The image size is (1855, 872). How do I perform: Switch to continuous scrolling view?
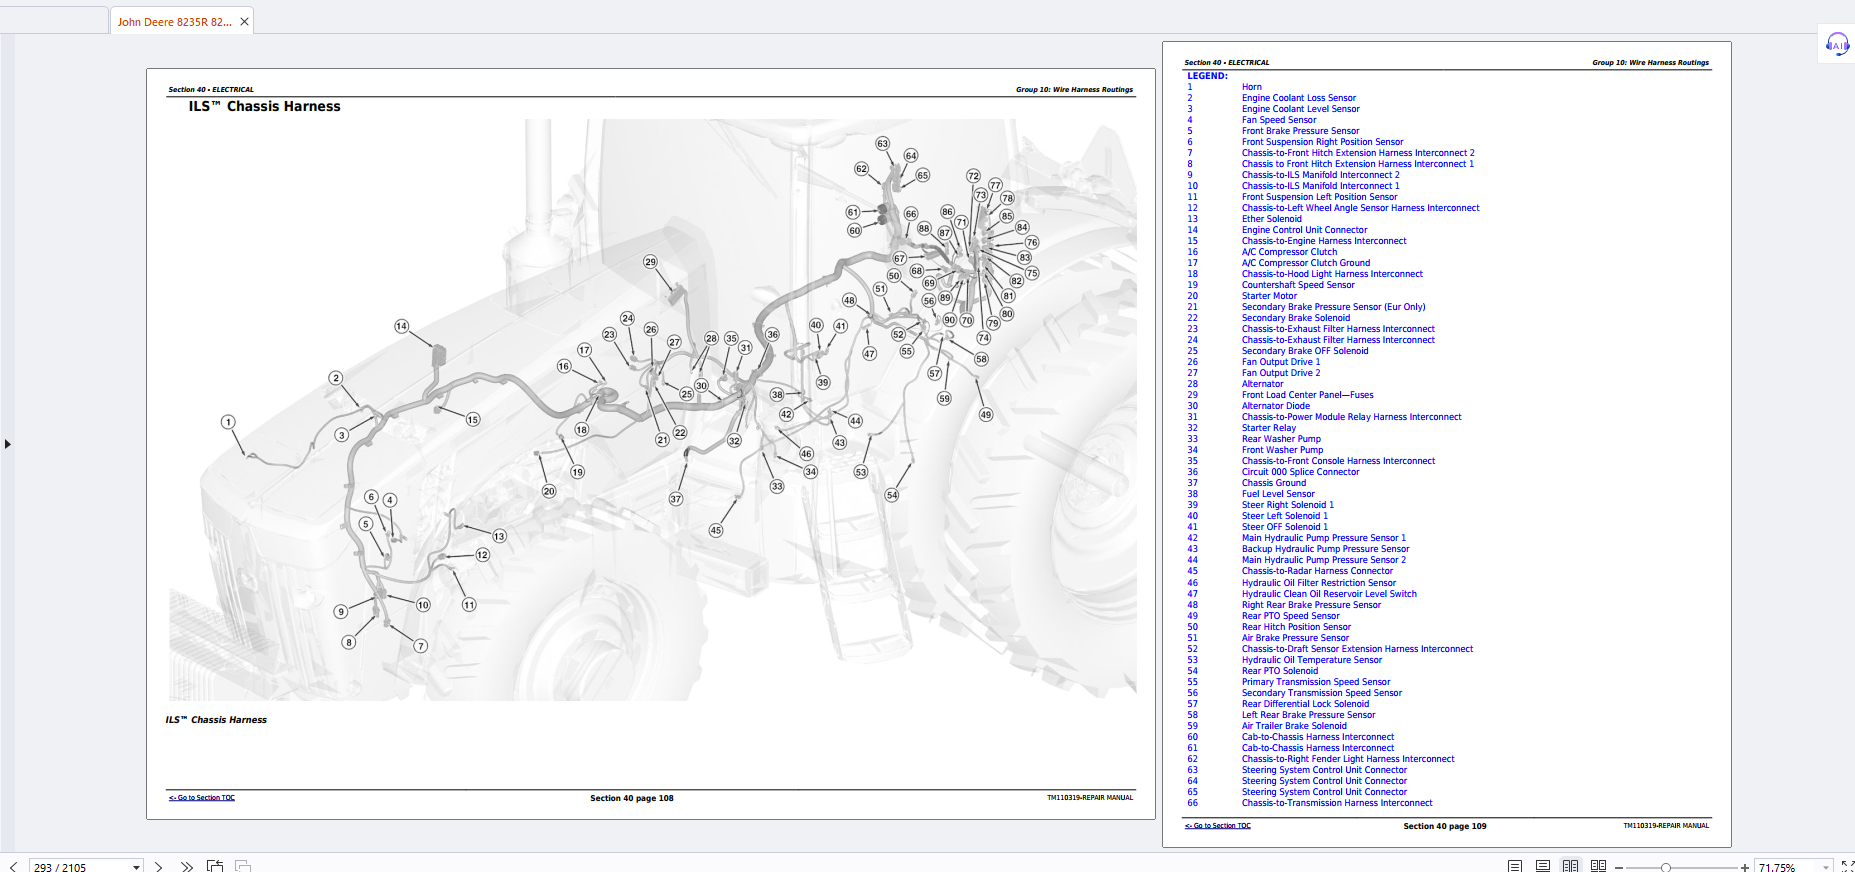(1543, 866)
